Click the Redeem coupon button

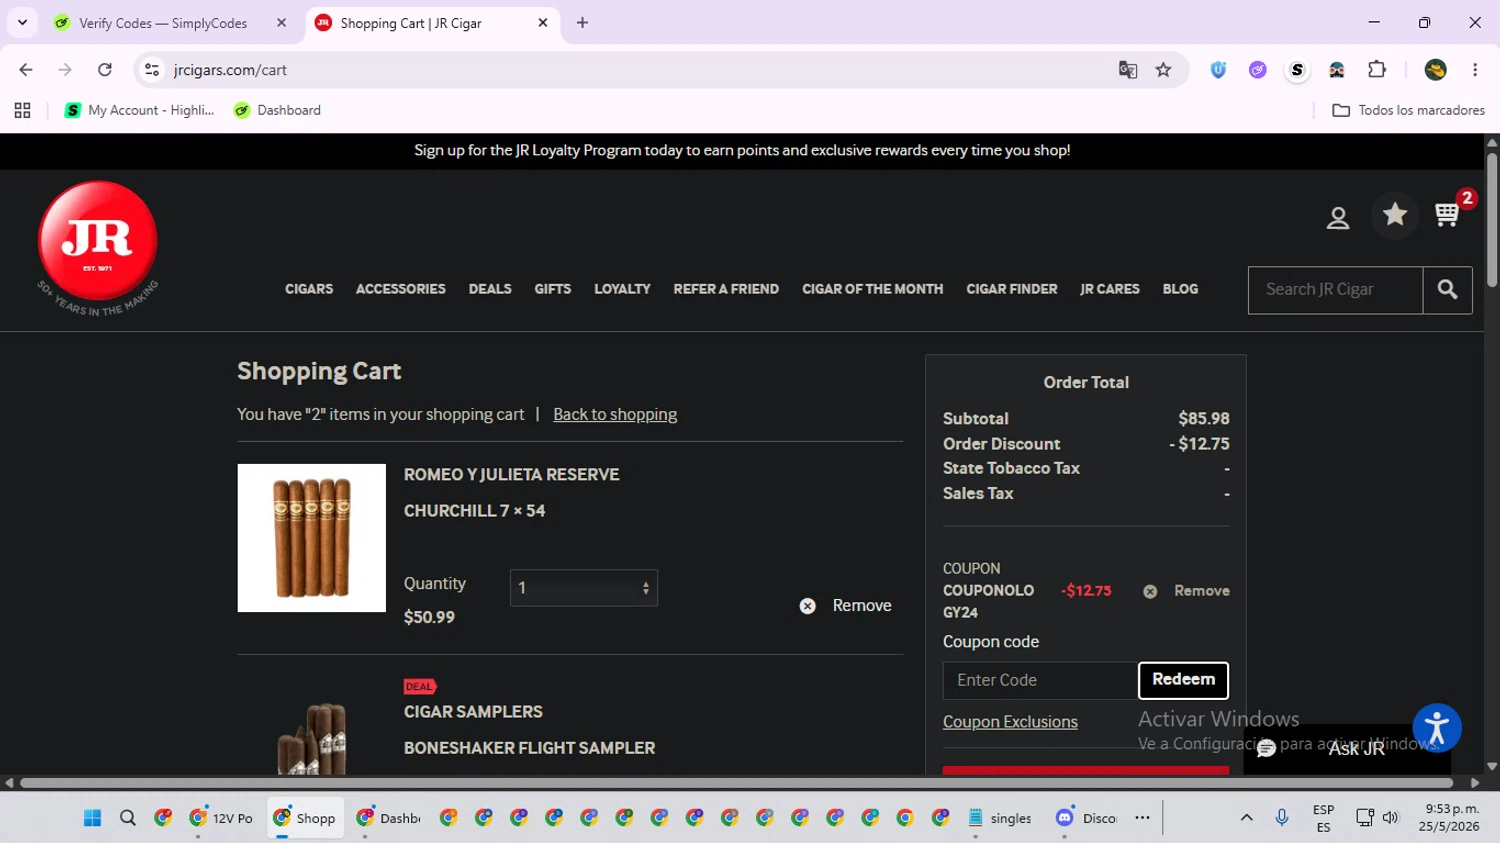pyautogui.click(x=1183, y=680)
